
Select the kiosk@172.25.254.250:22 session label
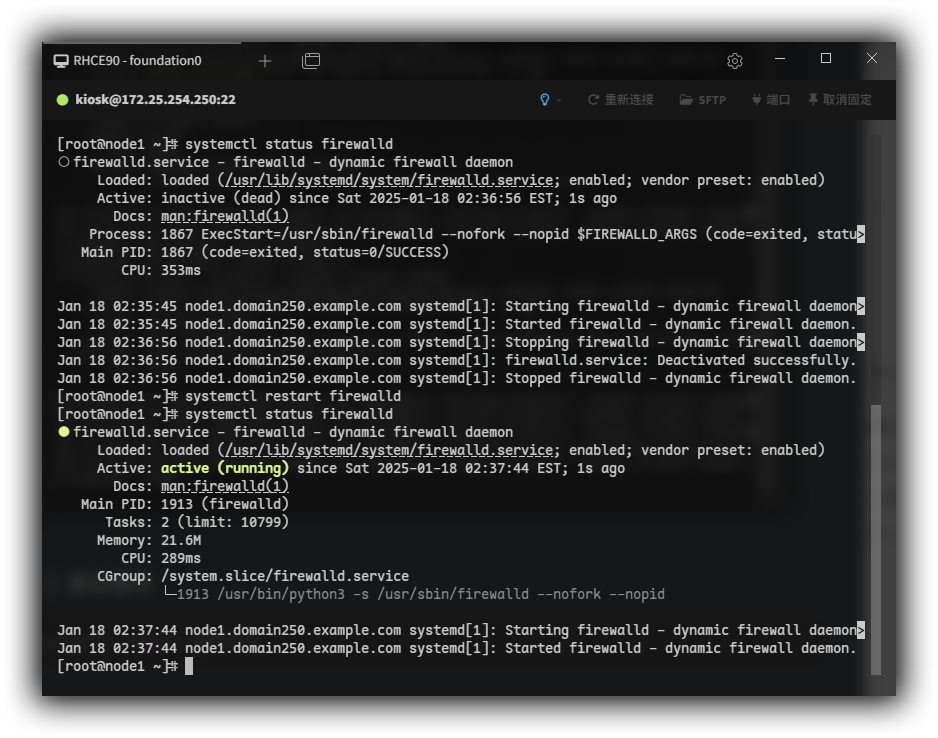(x=155, y=100)
